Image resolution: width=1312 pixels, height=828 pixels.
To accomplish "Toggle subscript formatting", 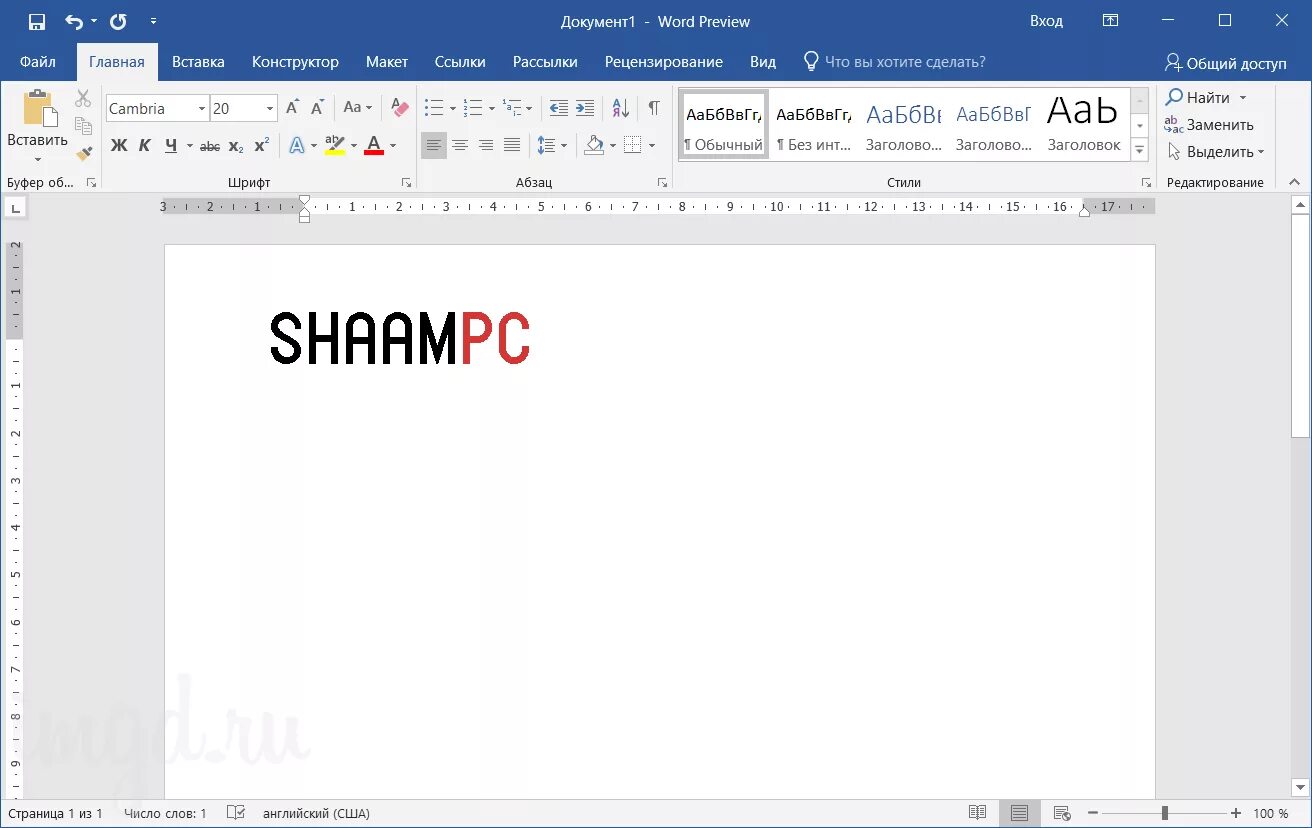I will 236,146.
